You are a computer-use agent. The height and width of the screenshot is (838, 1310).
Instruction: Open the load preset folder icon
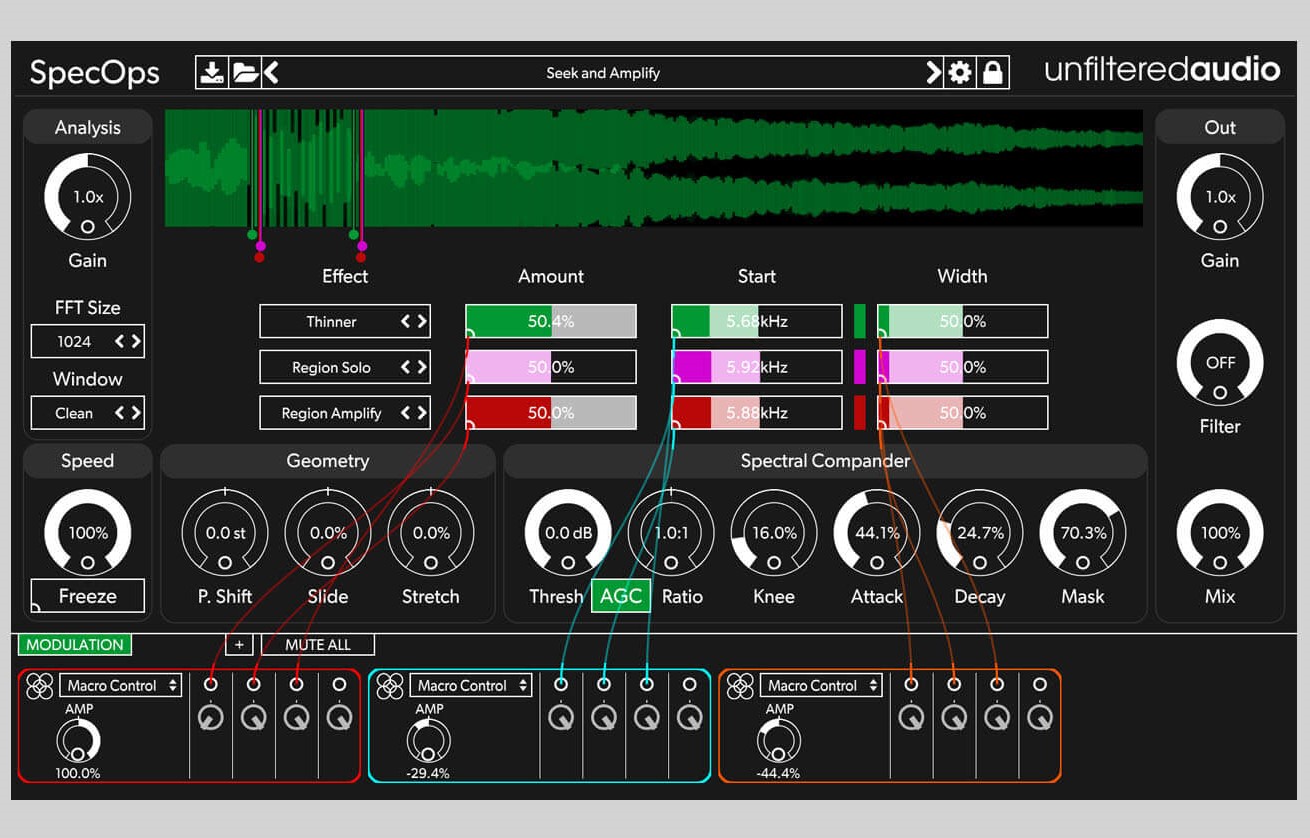coord(245,73)
